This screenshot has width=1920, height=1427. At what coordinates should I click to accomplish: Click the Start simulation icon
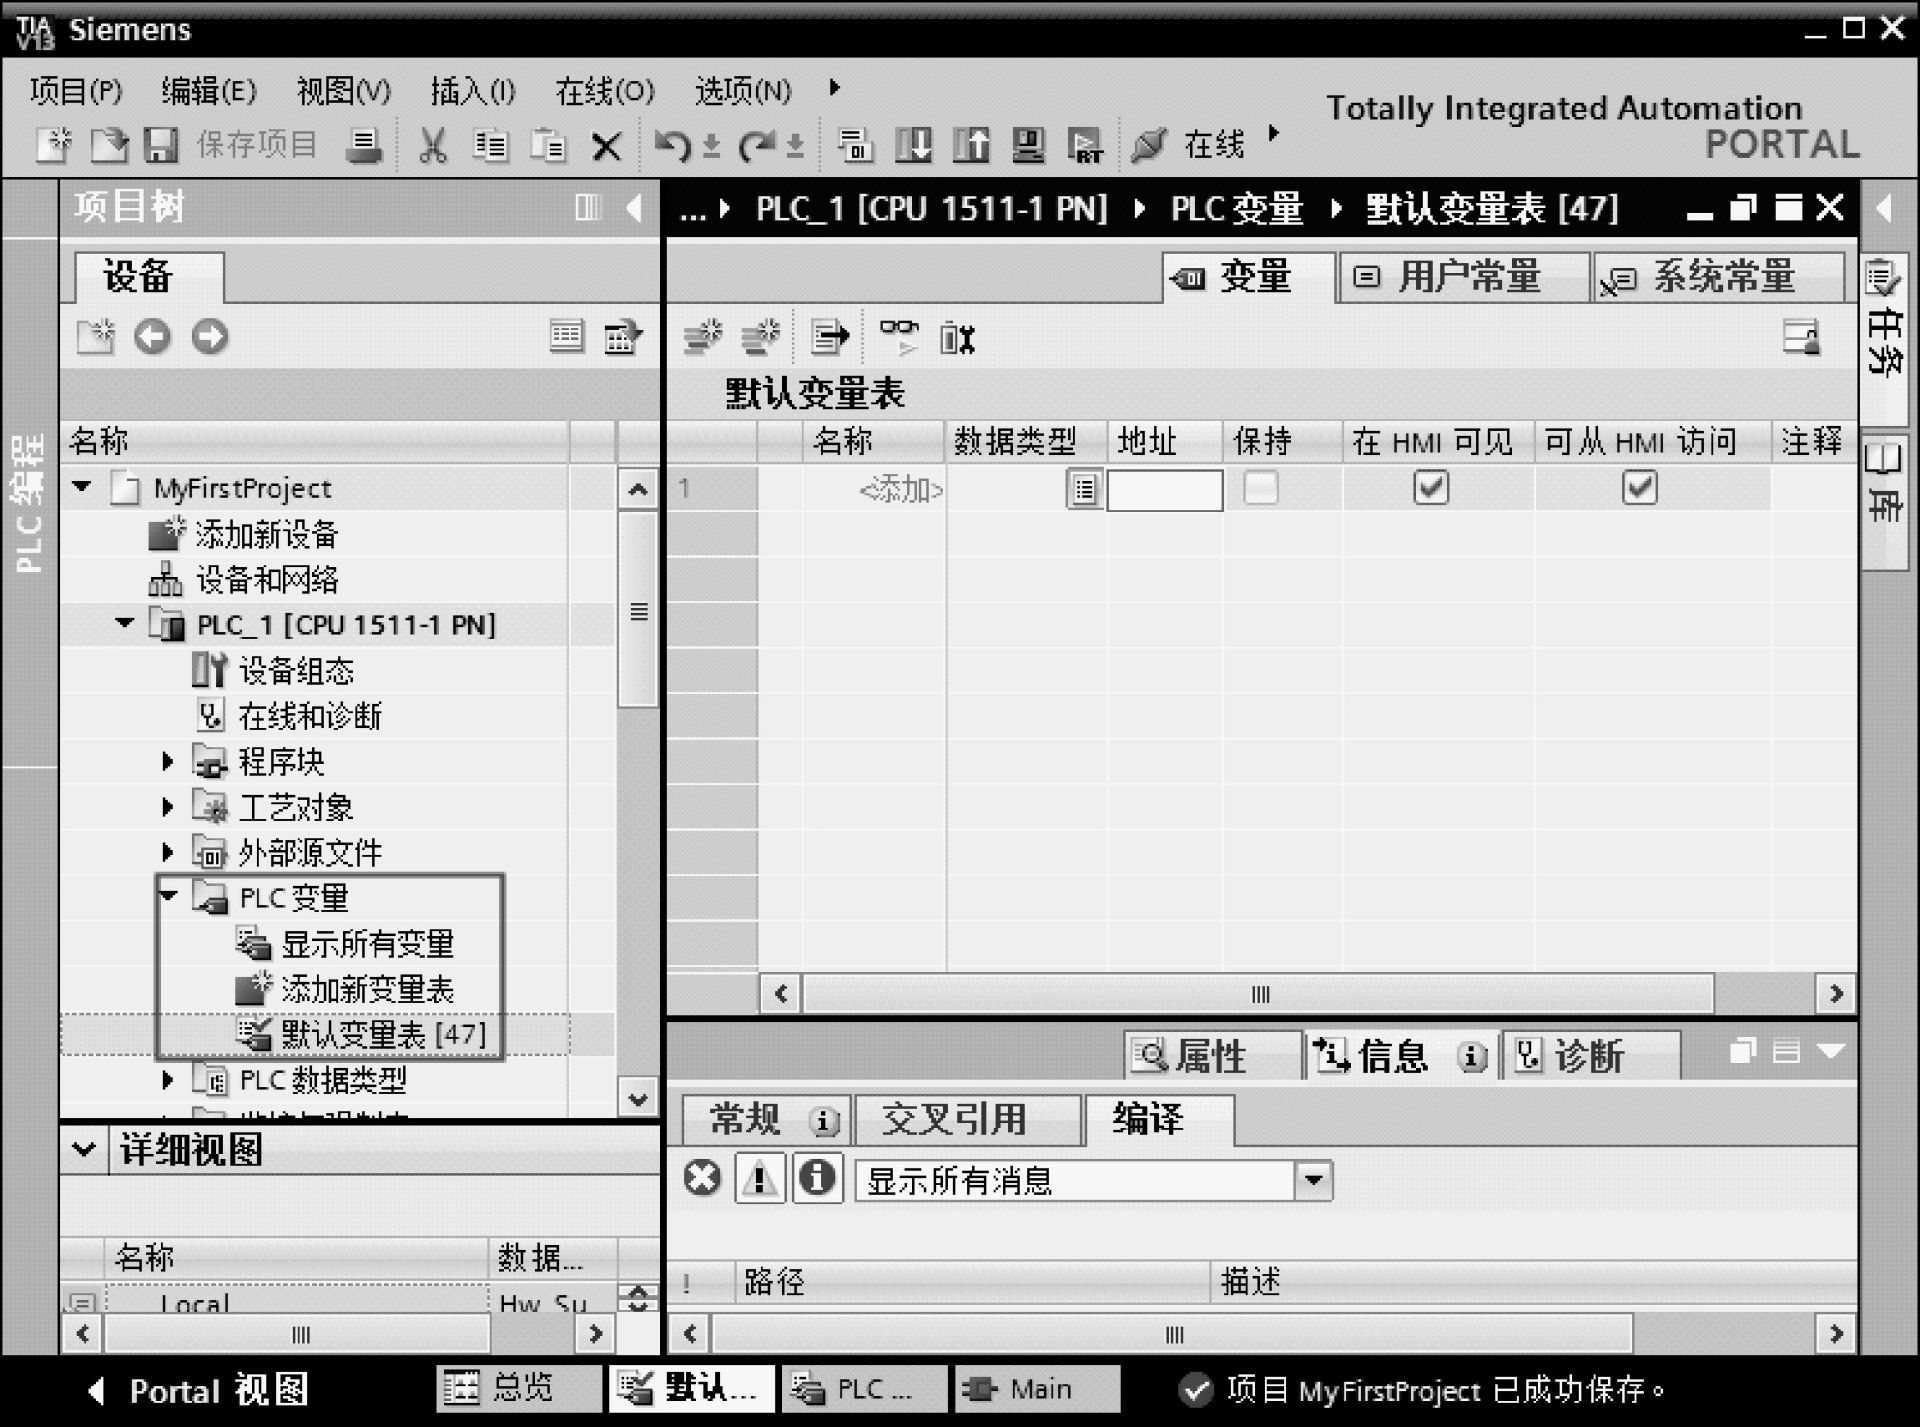1028,146
